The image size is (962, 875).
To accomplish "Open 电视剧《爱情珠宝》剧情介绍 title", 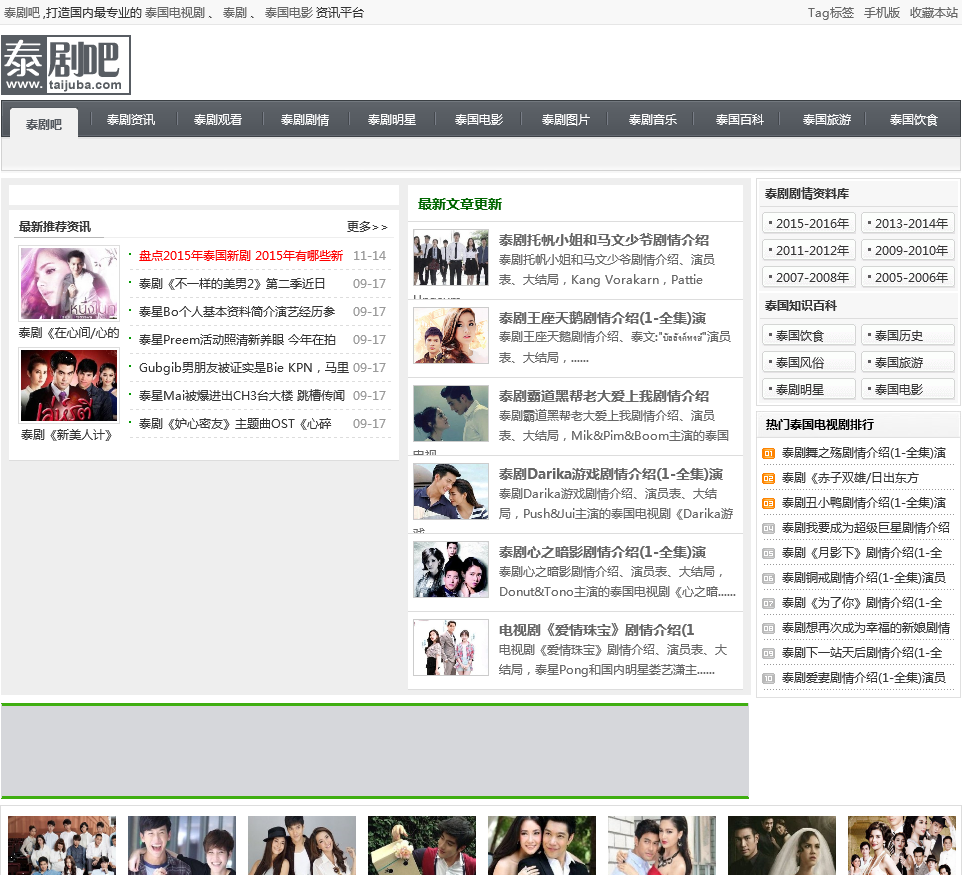I will 596,630.
